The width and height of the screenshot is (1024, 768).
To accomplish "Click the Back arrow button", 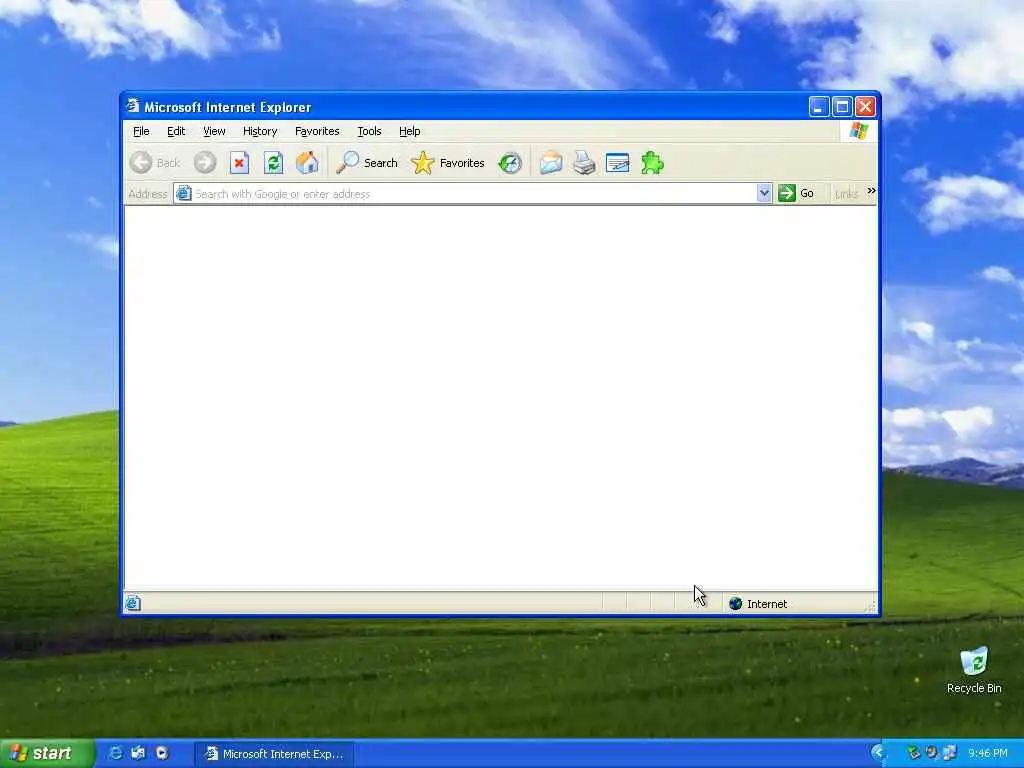I will (x=155, y=163).
